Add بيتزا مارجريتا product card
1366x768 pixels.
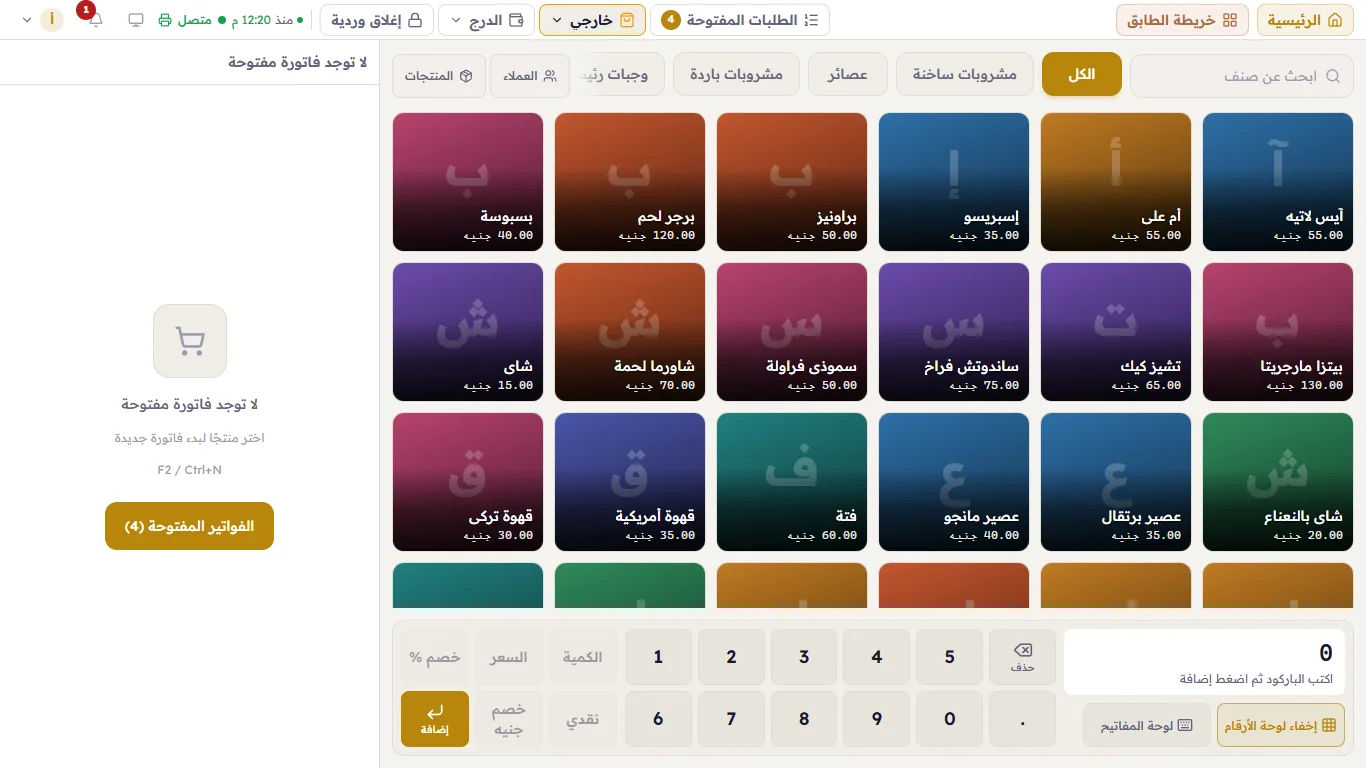pyautogui.click(x=1277, y=332)
